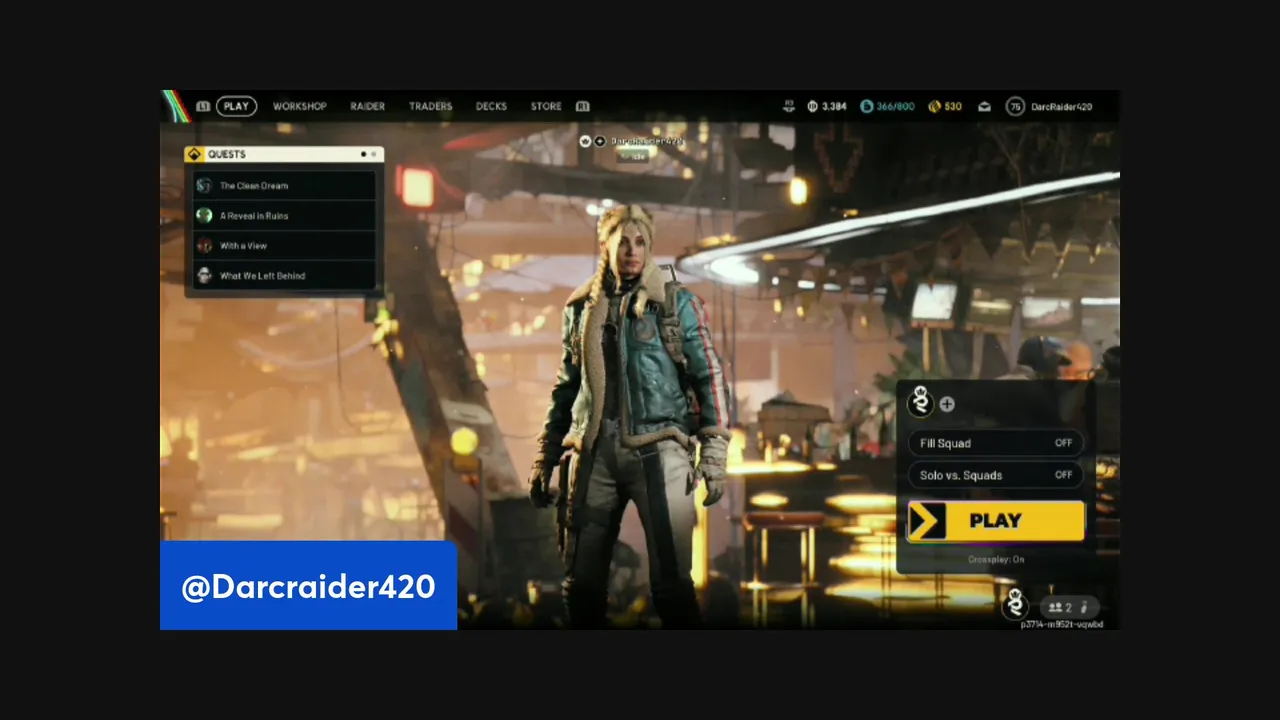1280x720 pixels.
Task: Open What We Left Behind quest
Action: click(284, 275)
